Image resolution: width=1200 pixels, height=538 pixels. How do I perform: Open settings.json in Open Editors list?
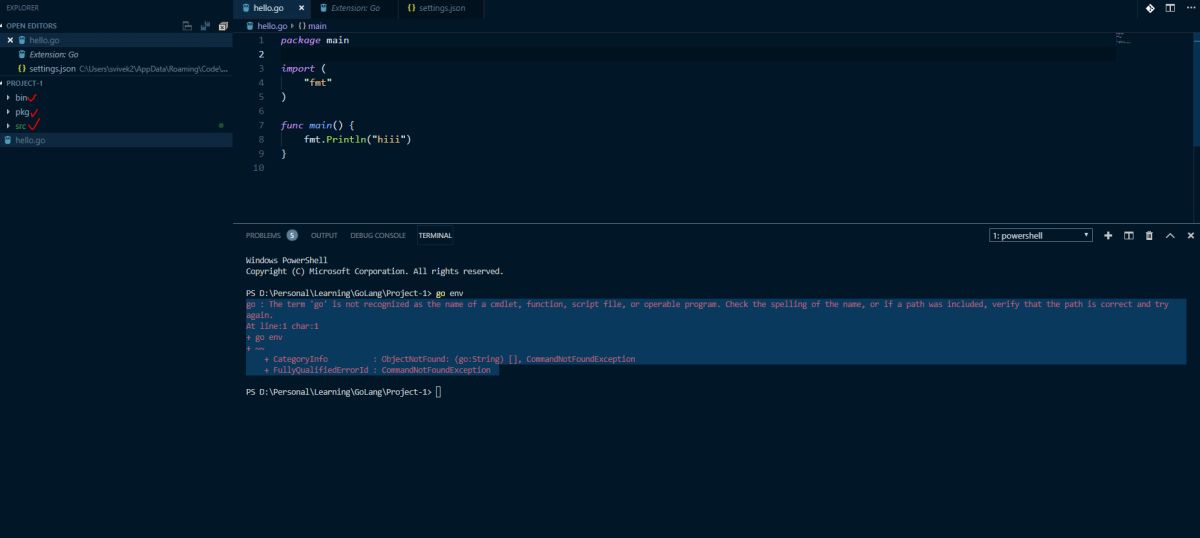[116, 68]
